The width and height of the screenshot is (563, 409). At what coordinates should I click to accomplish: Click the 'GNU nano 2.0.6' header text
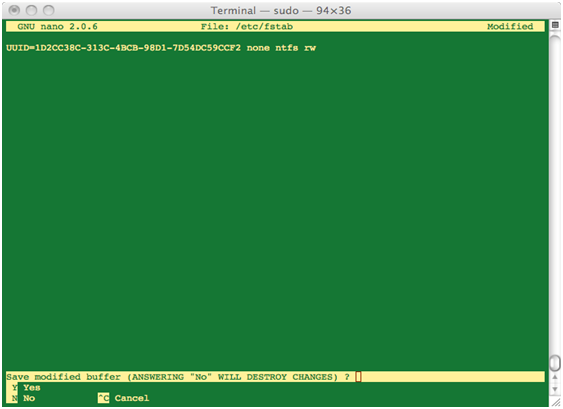57,26
